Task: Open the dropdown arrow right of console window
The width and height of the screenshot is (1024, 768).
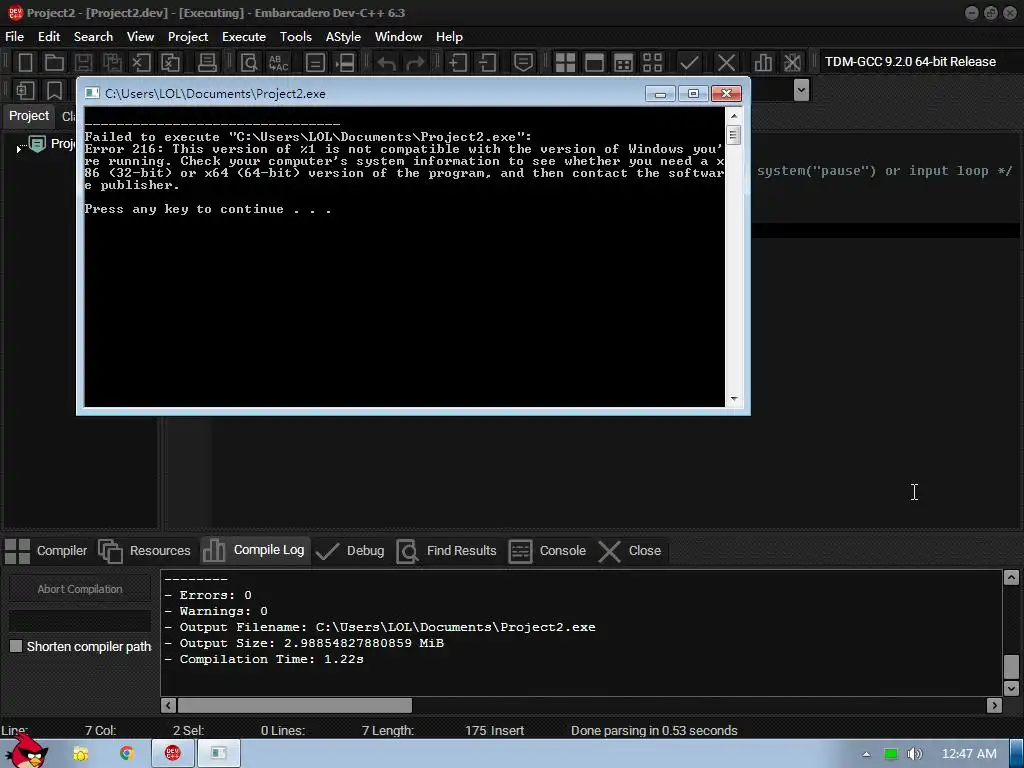Action: pyautogui.click(x=801, y=90)
